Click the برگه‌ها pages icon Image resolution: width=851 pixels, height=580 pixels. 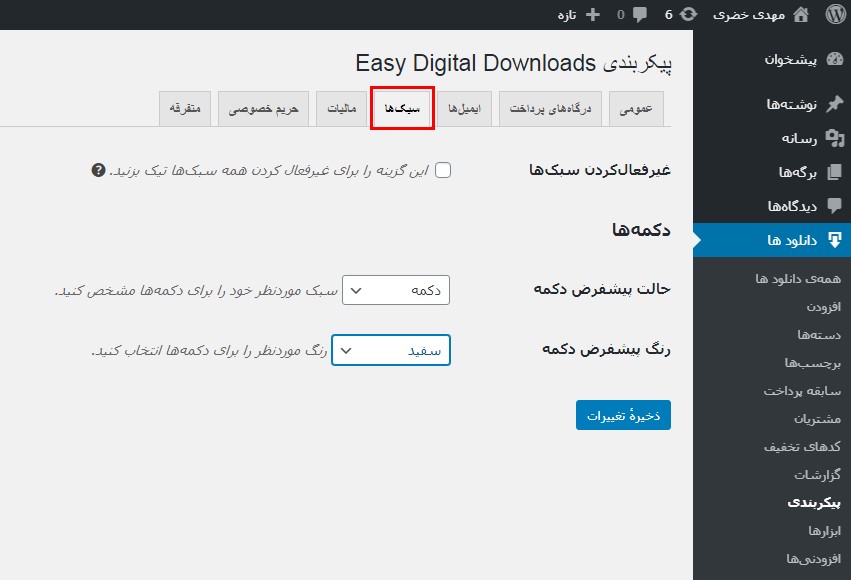[835, 173]
